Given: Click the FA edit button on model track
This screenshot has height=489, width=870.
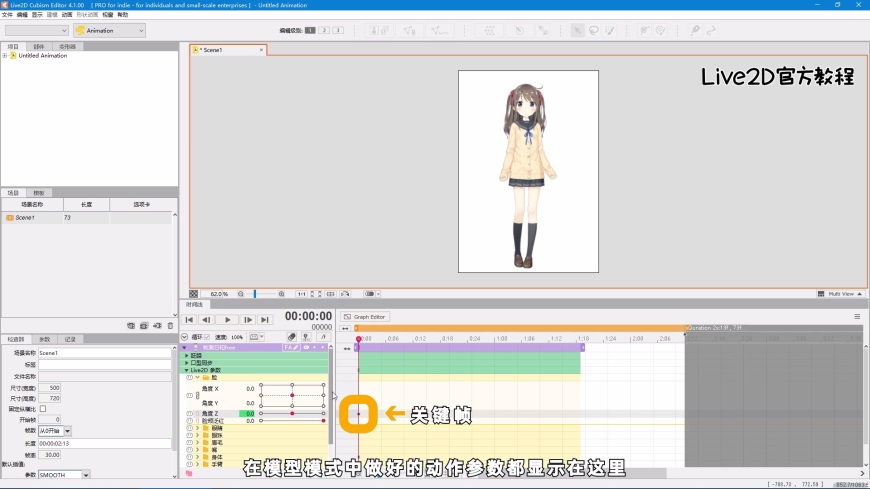Looking at the screenshot, I should click(291, 347).
